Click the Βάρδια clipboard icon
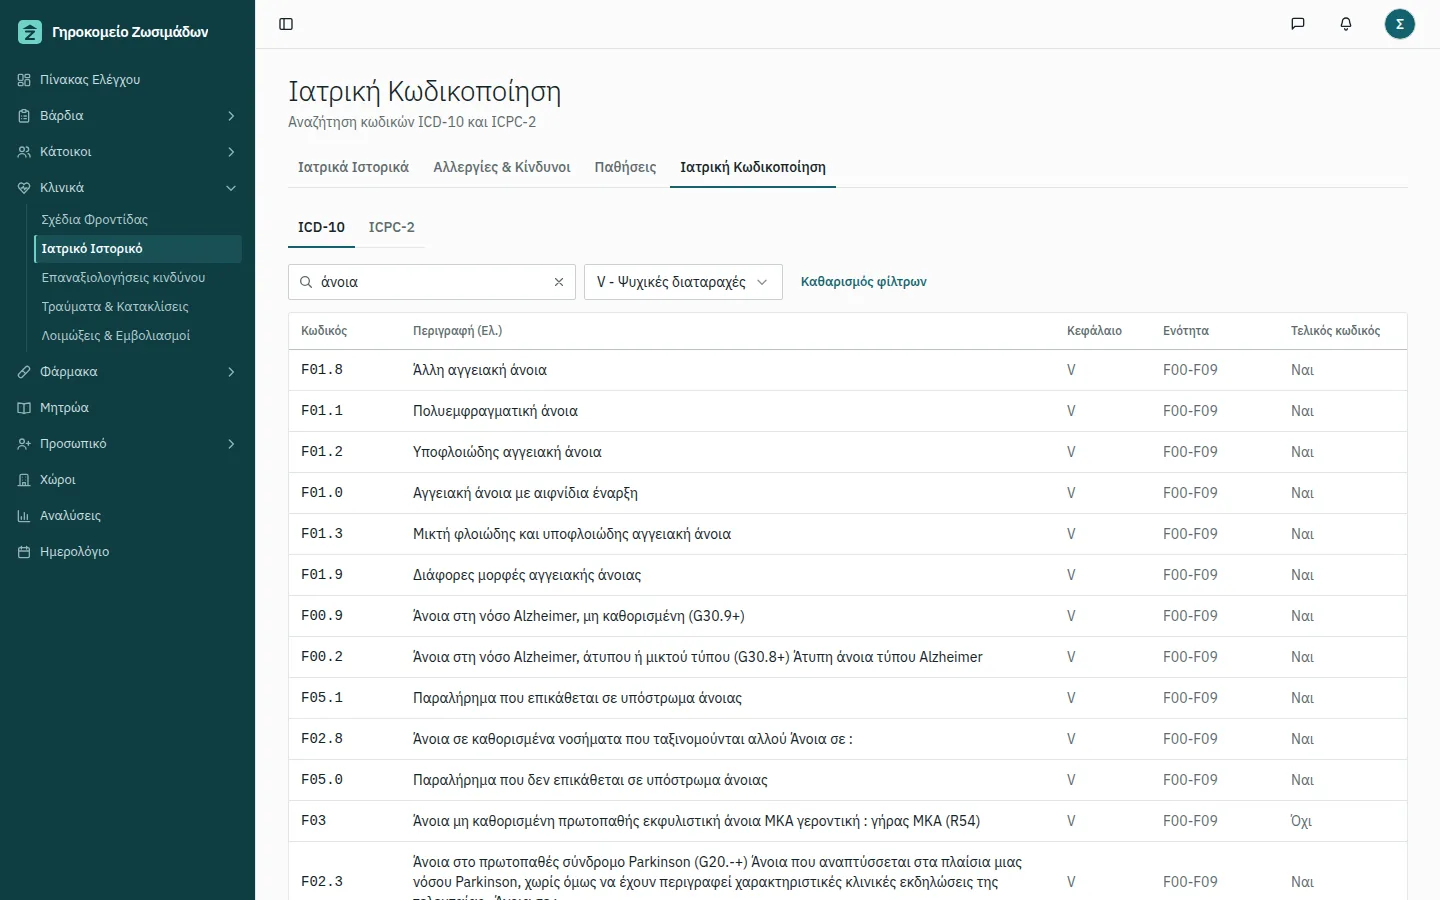Viewport: 1440px width, 900px height. [24, 116]
